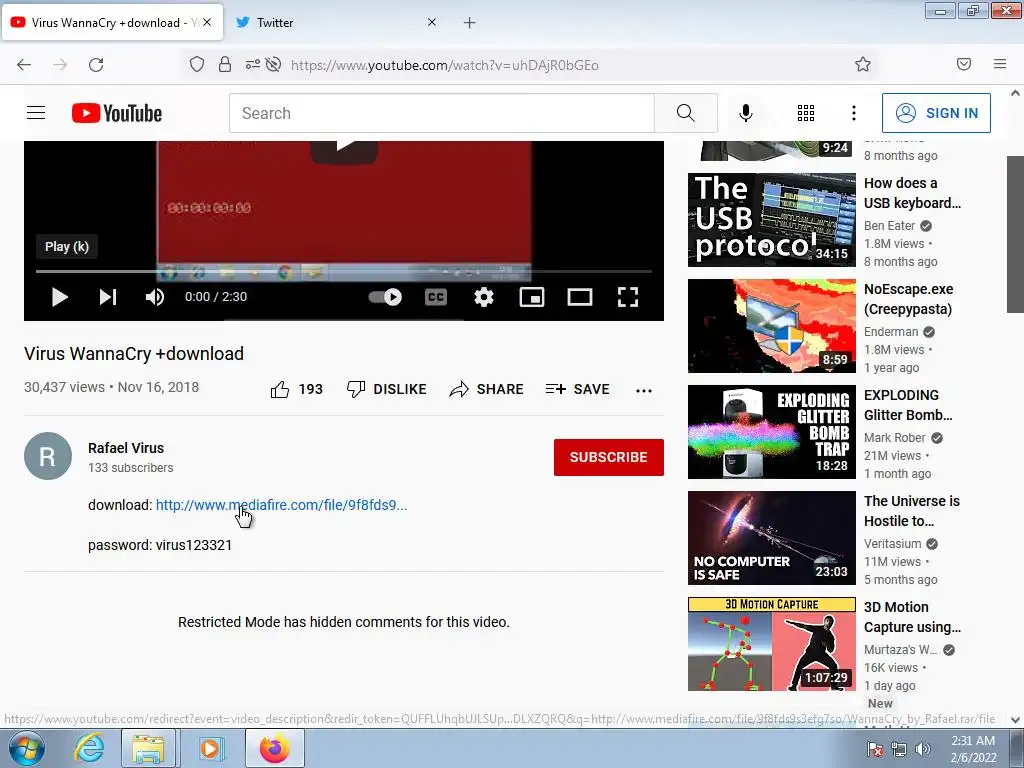The width and height of the screenshot is (1024, 768).
Task: Select the video title text
Action: pyautogui.click(x=134, y=353)
